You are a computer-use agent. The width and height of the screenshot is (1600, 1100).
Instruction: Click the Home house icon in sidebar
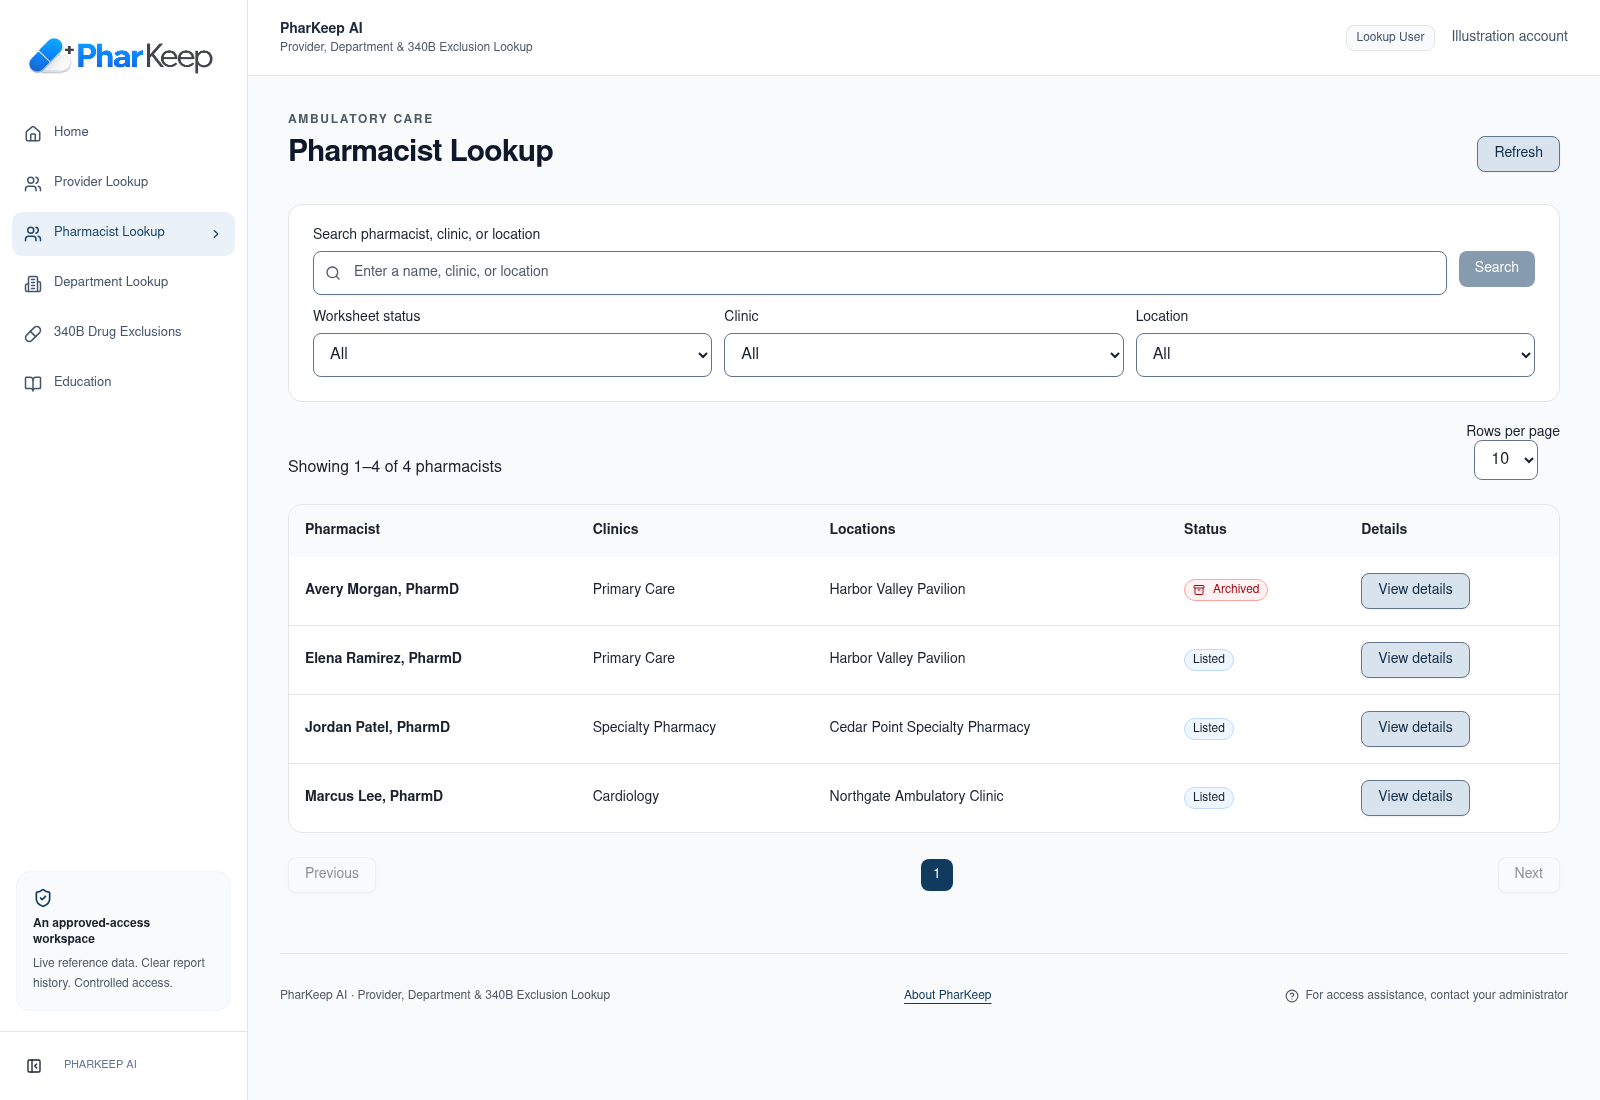tap(33, 133)
